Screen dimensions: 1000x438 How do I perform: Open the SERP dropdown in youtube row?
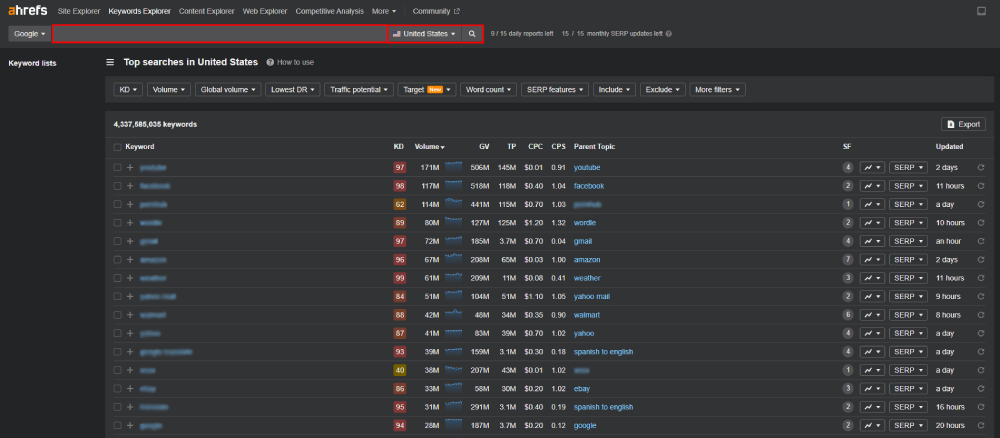(x=908, y=168)
